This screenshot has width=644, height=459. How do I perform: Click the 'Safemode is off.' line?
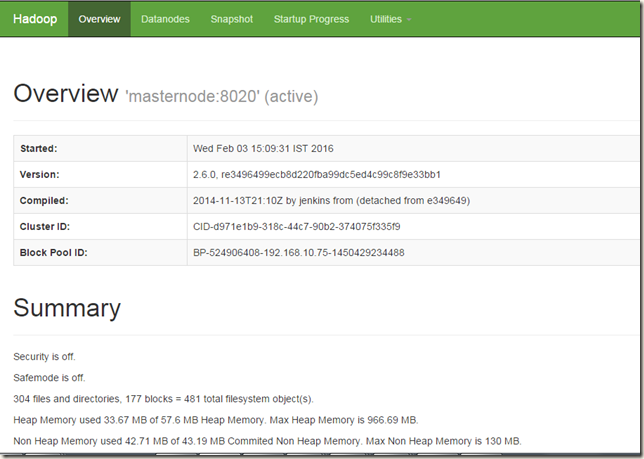[x=49, y=378]
